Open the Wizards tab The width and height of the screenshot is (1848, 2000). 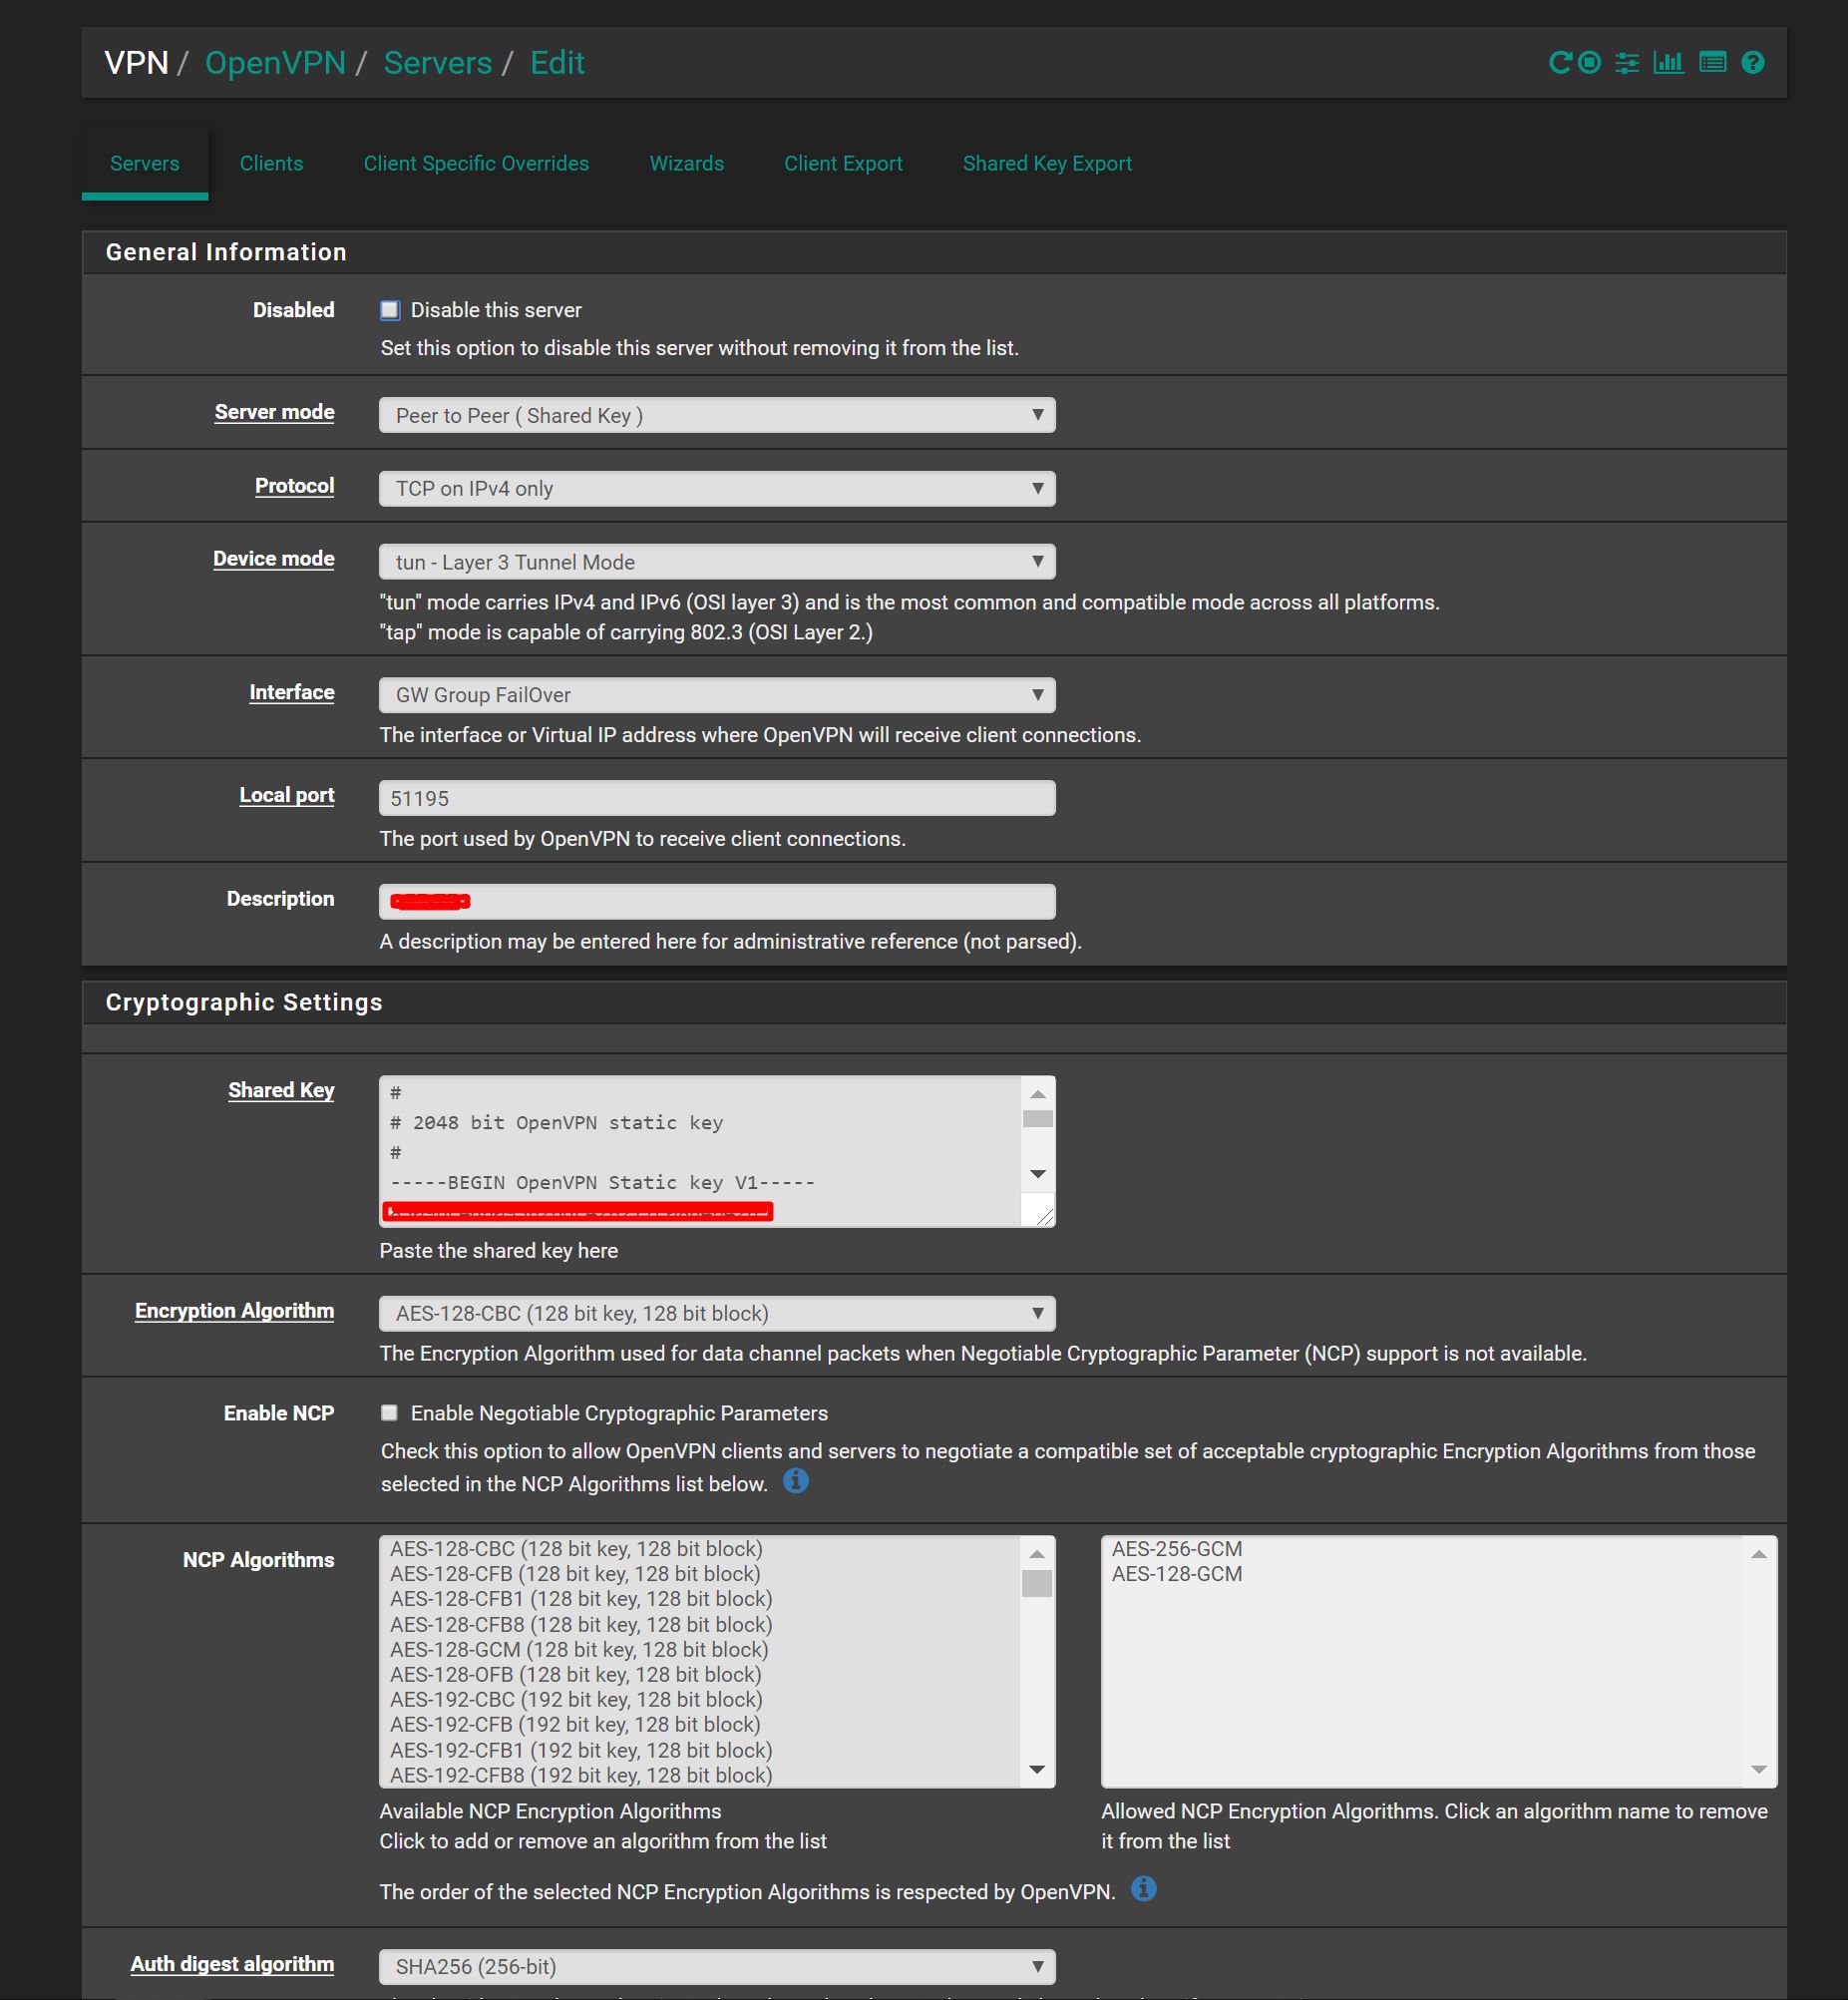(x=686, y=163)
